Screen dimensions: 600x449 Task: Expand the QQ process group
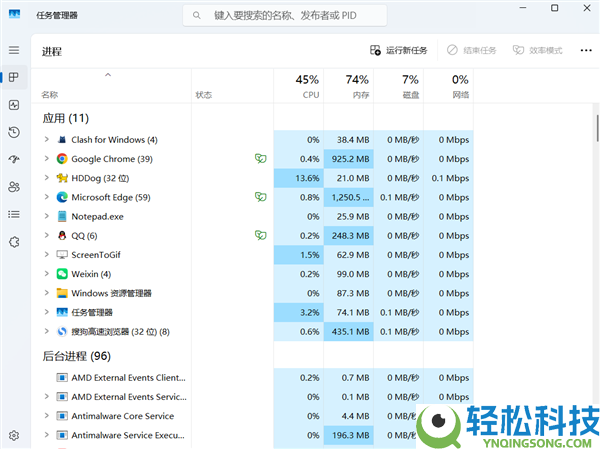pyautogui.click(x=47, y=235)
